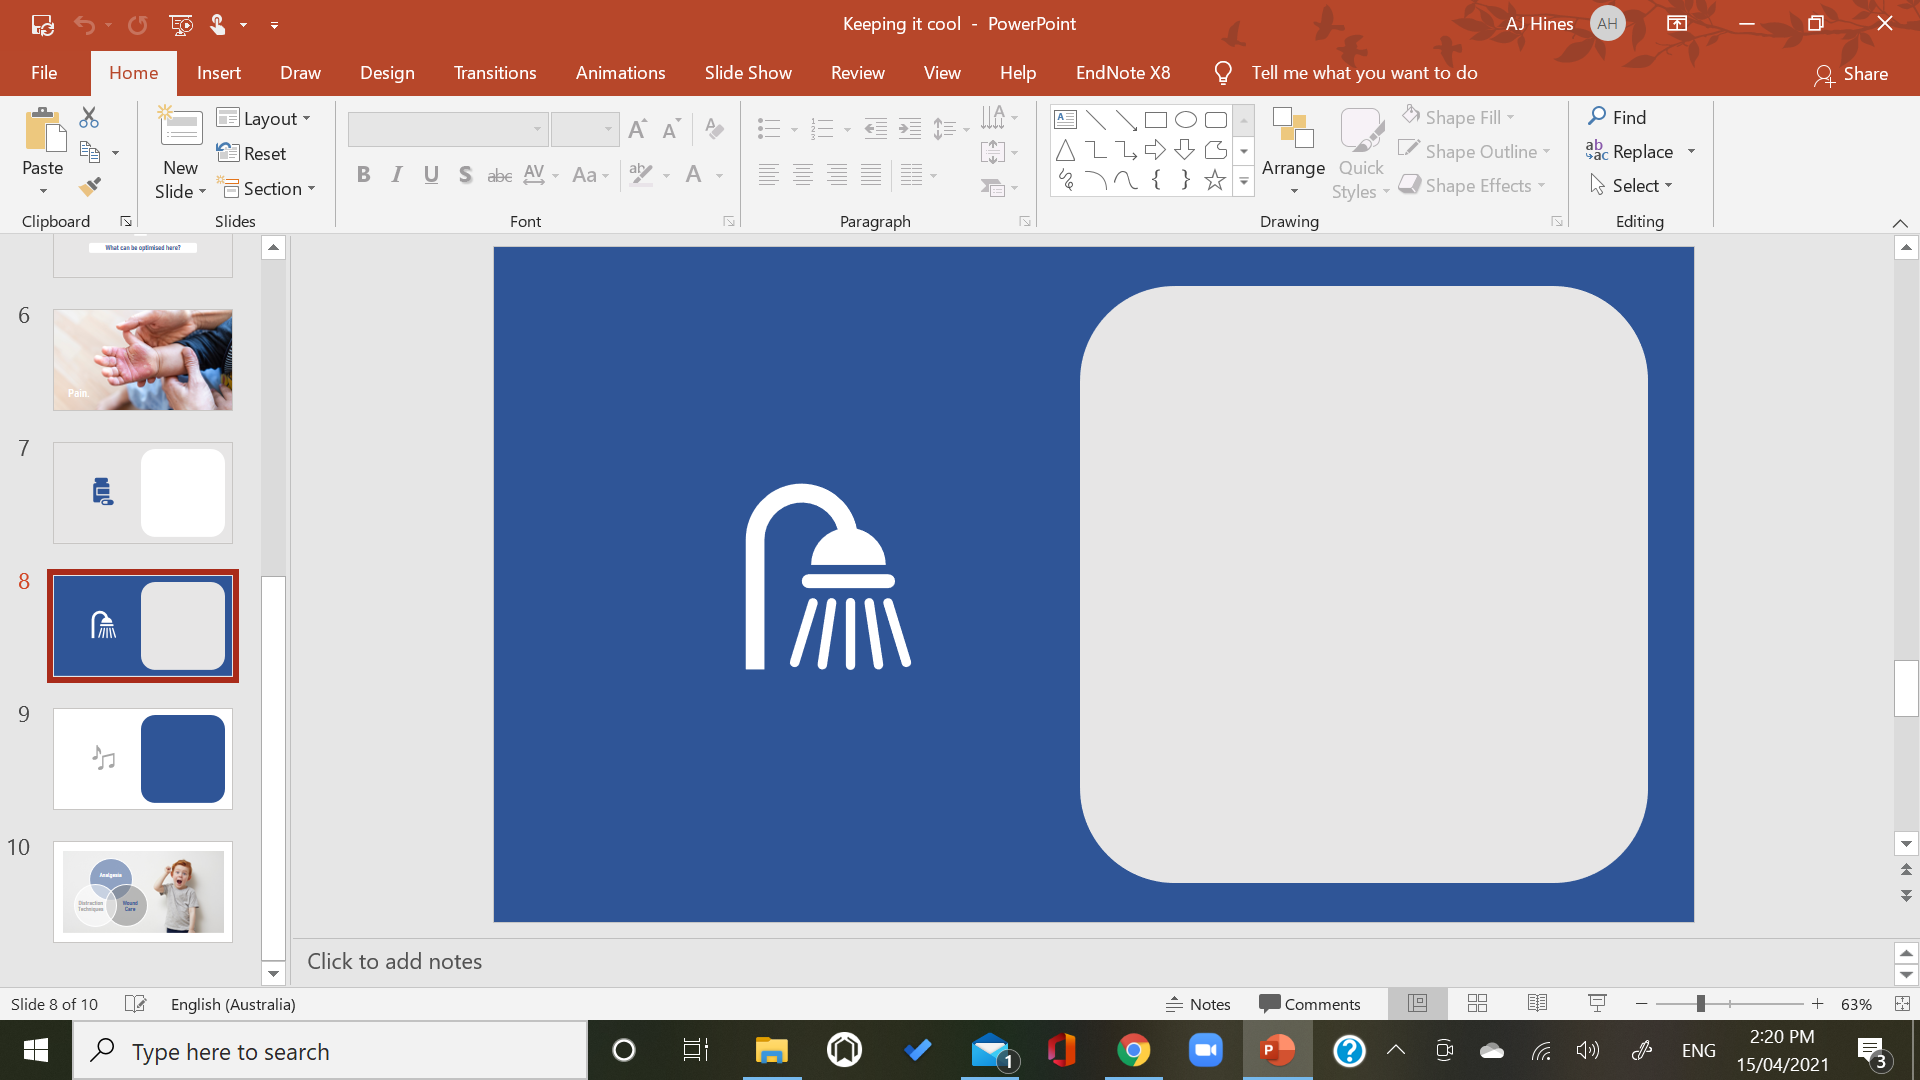Click the zoom slider handle
1920x1080 pixels.
tap(1700, 1004)
